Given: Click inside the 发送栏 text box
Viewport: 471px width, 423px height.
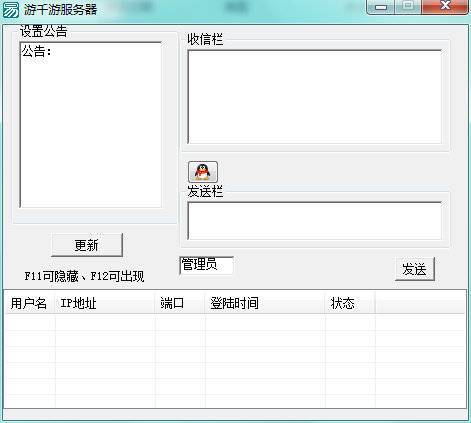Looking at the screenshot, I should click(315, 221).
